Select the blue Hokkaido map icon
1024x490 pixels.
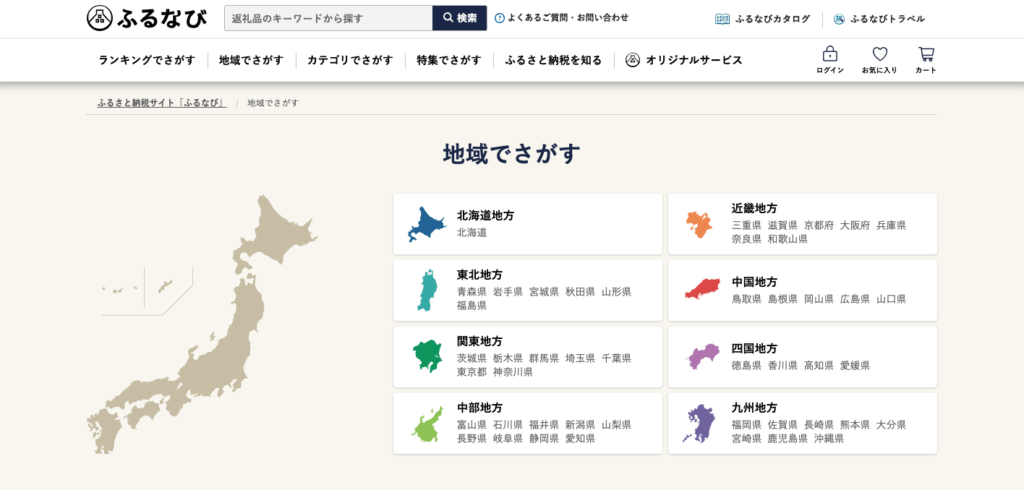[426, 224]
